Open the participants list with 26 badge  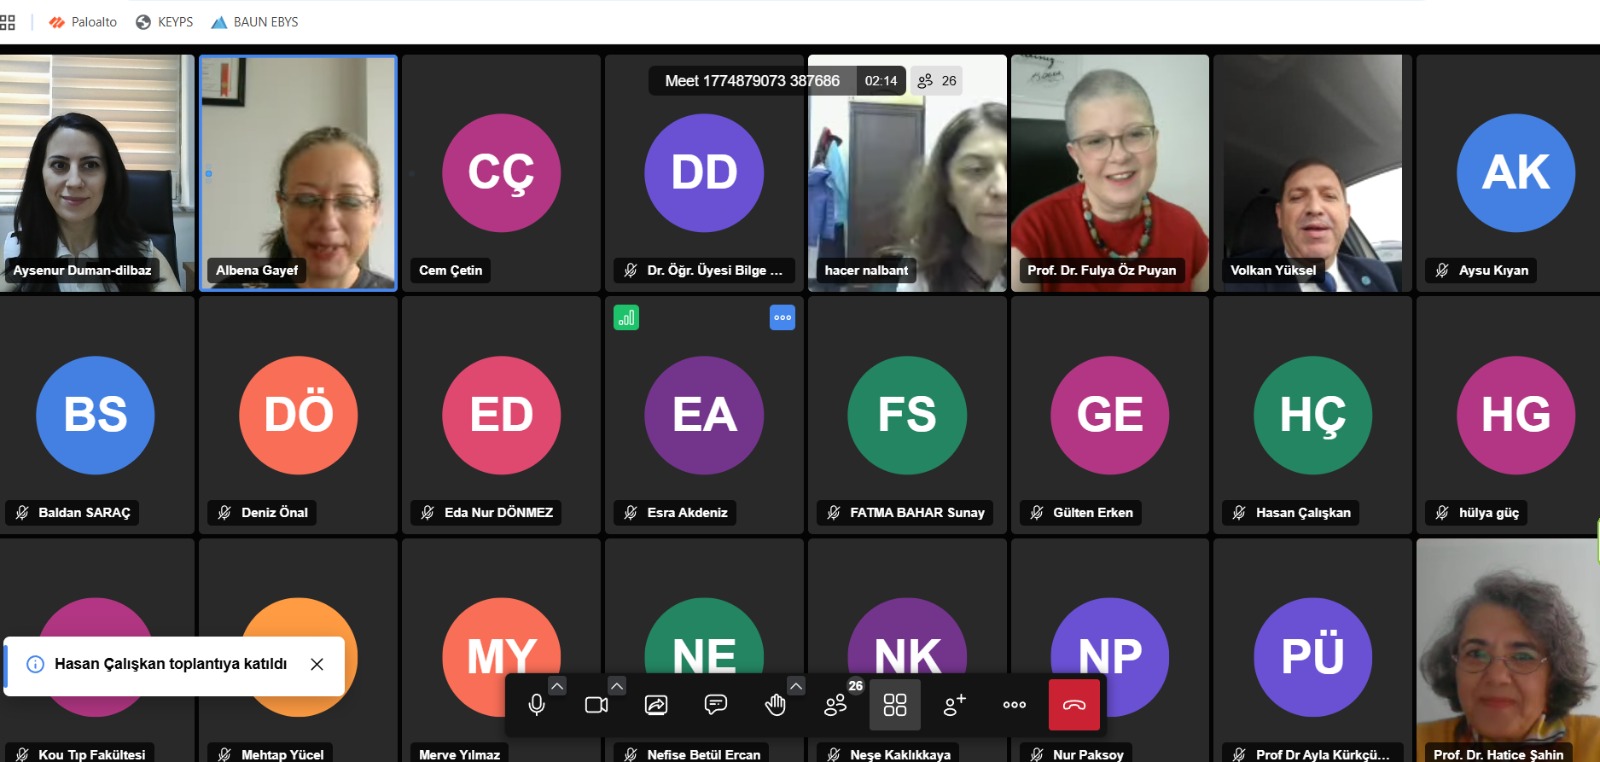836,705
